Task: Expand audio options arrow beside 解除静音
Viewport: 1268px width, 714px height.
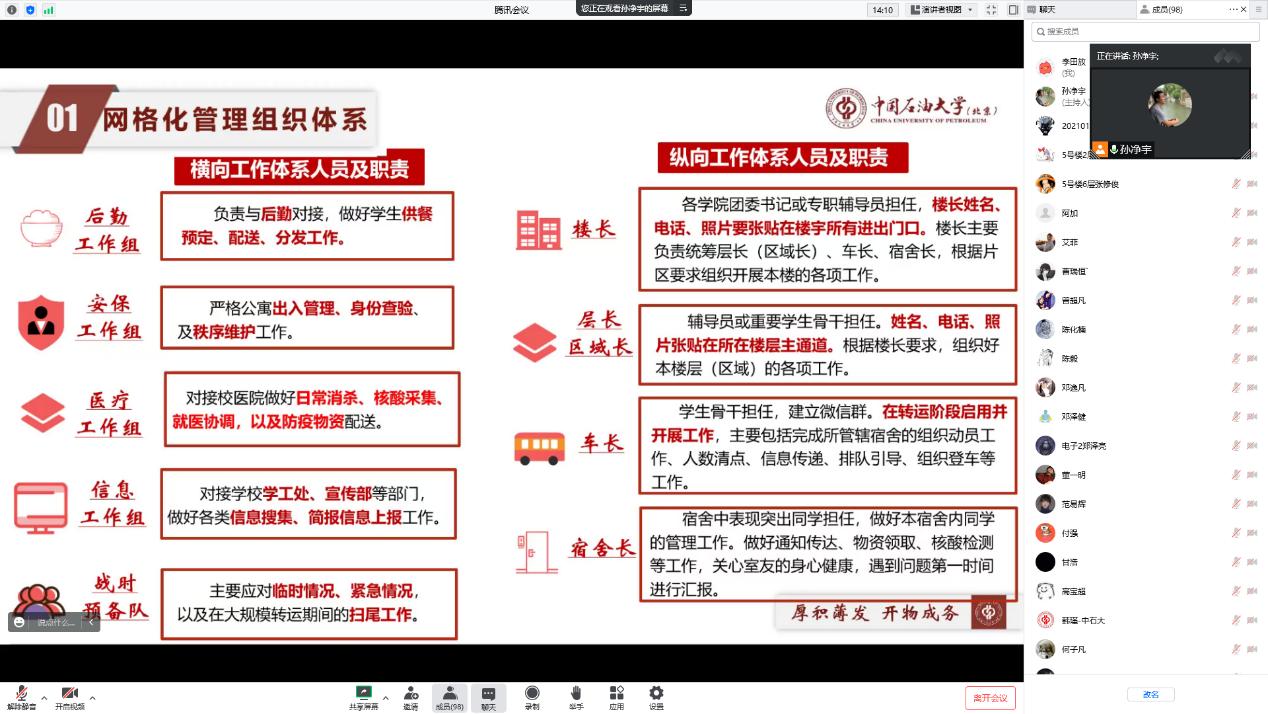Action: [x=44, y=698]
